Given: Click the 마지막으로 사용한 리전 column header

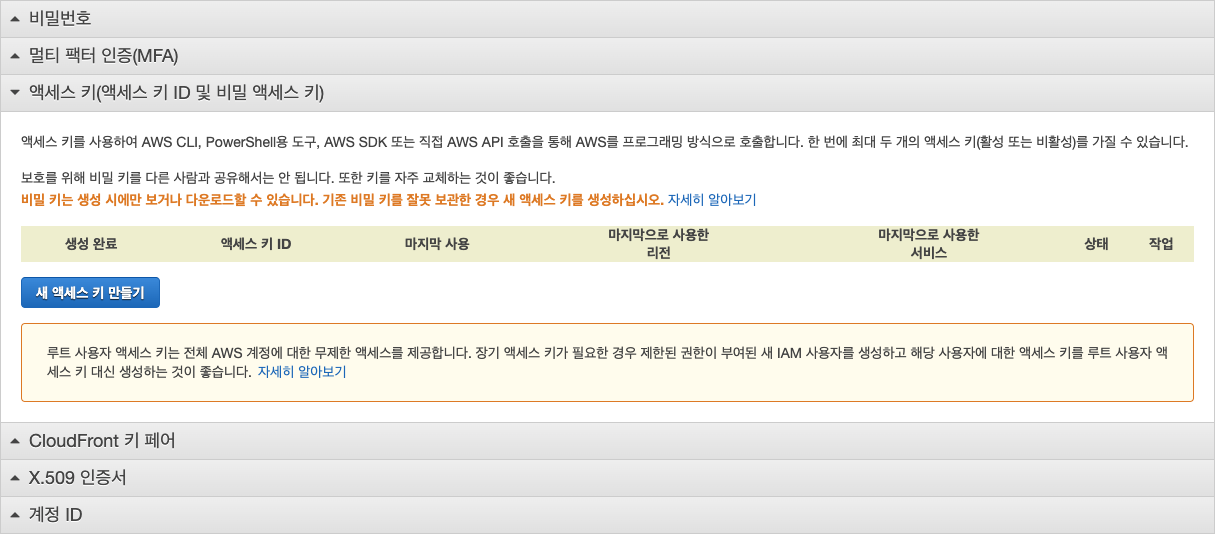Looking at the screenshot, I should 658,244.
